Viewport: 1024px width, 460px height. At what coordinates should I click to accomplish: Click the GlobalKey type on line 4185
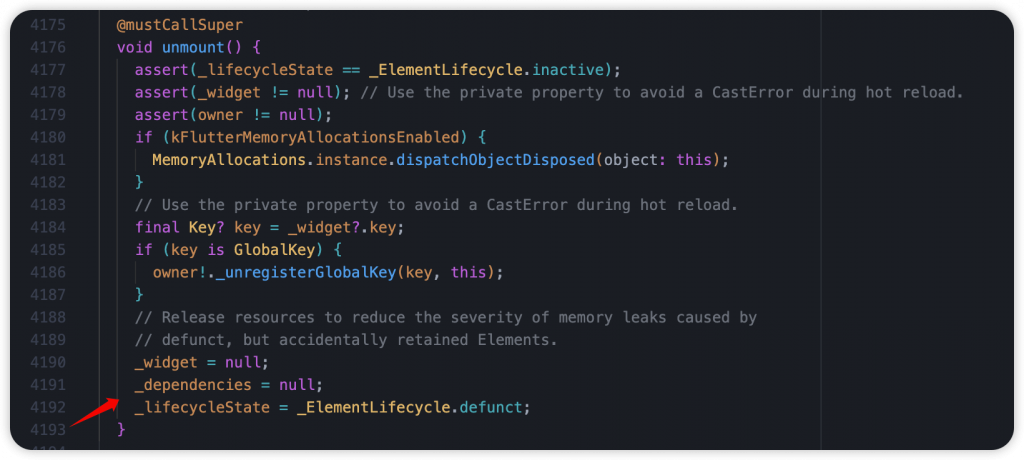pyautogui.click(x=283, y=250)
